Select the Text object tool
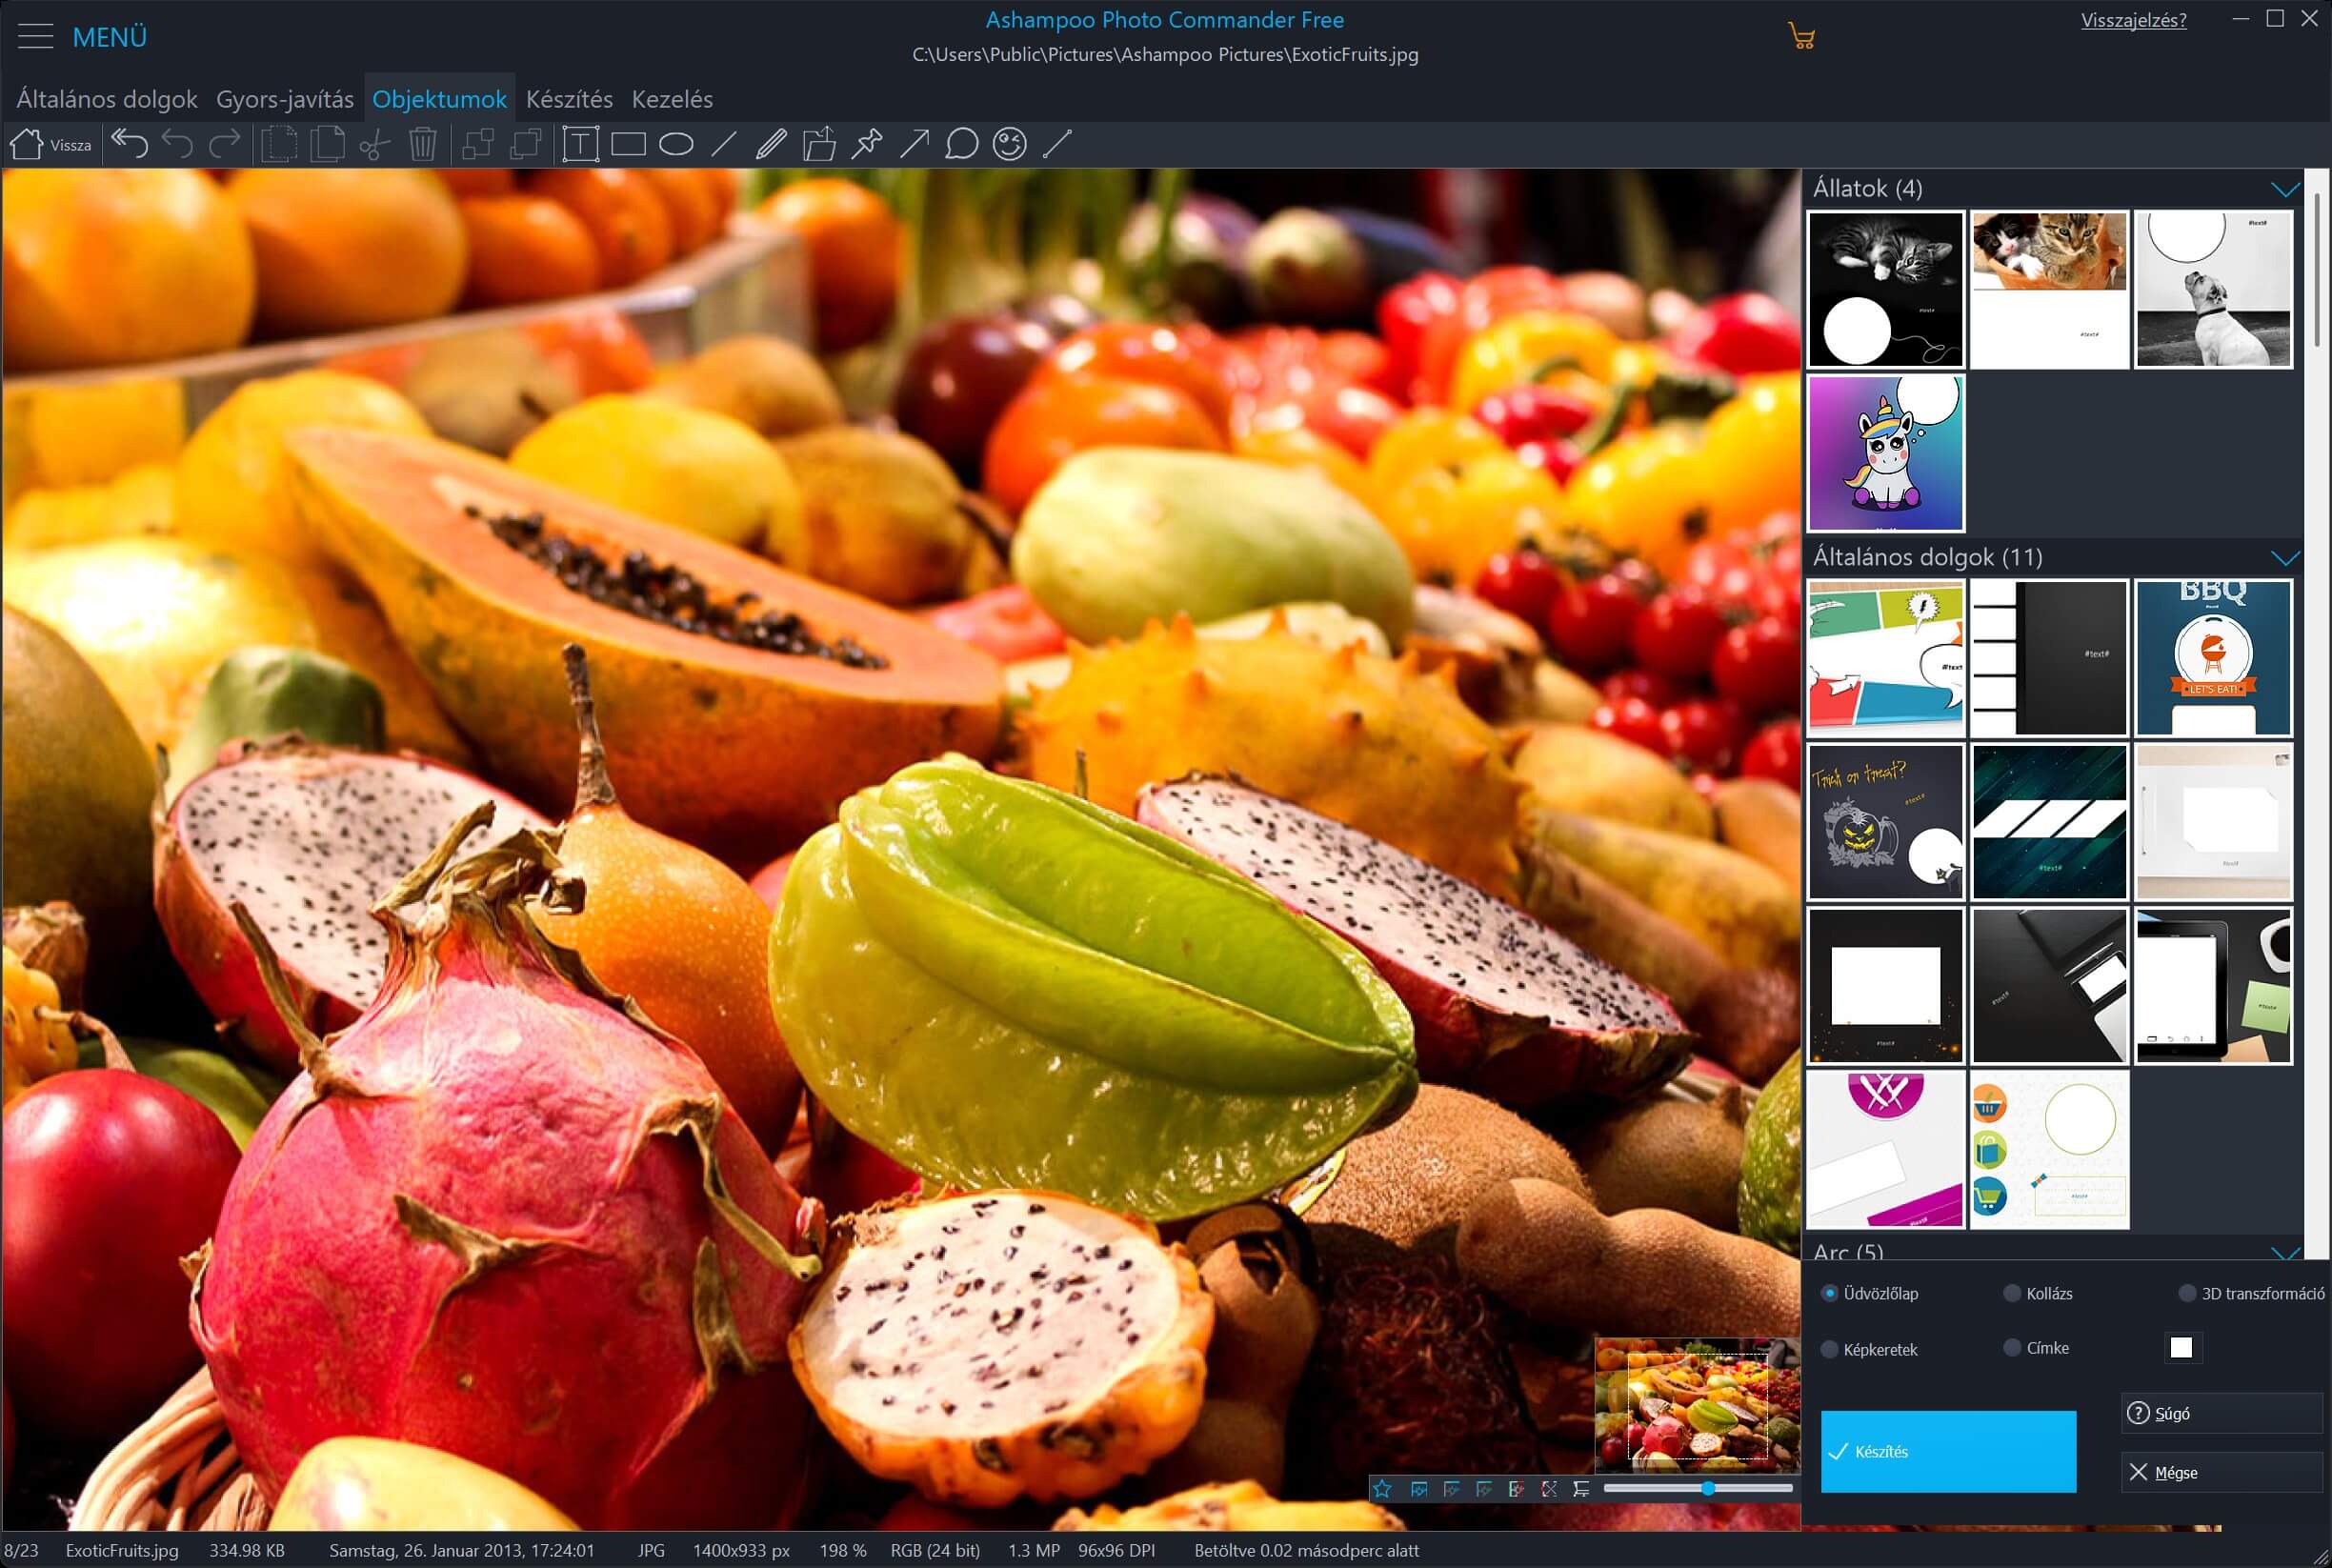 pyautogui.click(x=580, y=144)
